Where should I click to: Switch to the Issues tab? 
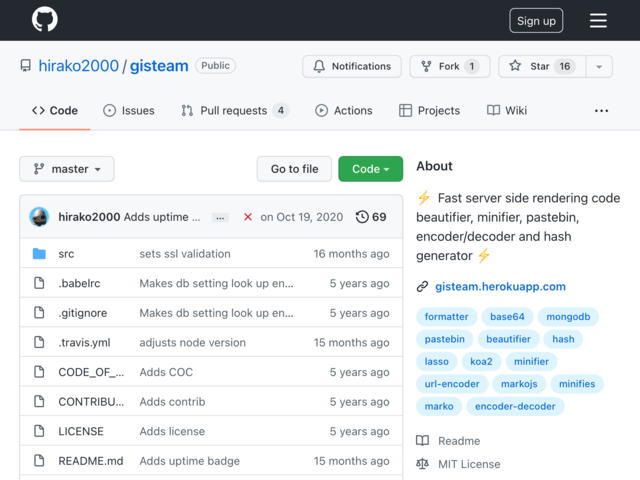click(x=129, y=111)
